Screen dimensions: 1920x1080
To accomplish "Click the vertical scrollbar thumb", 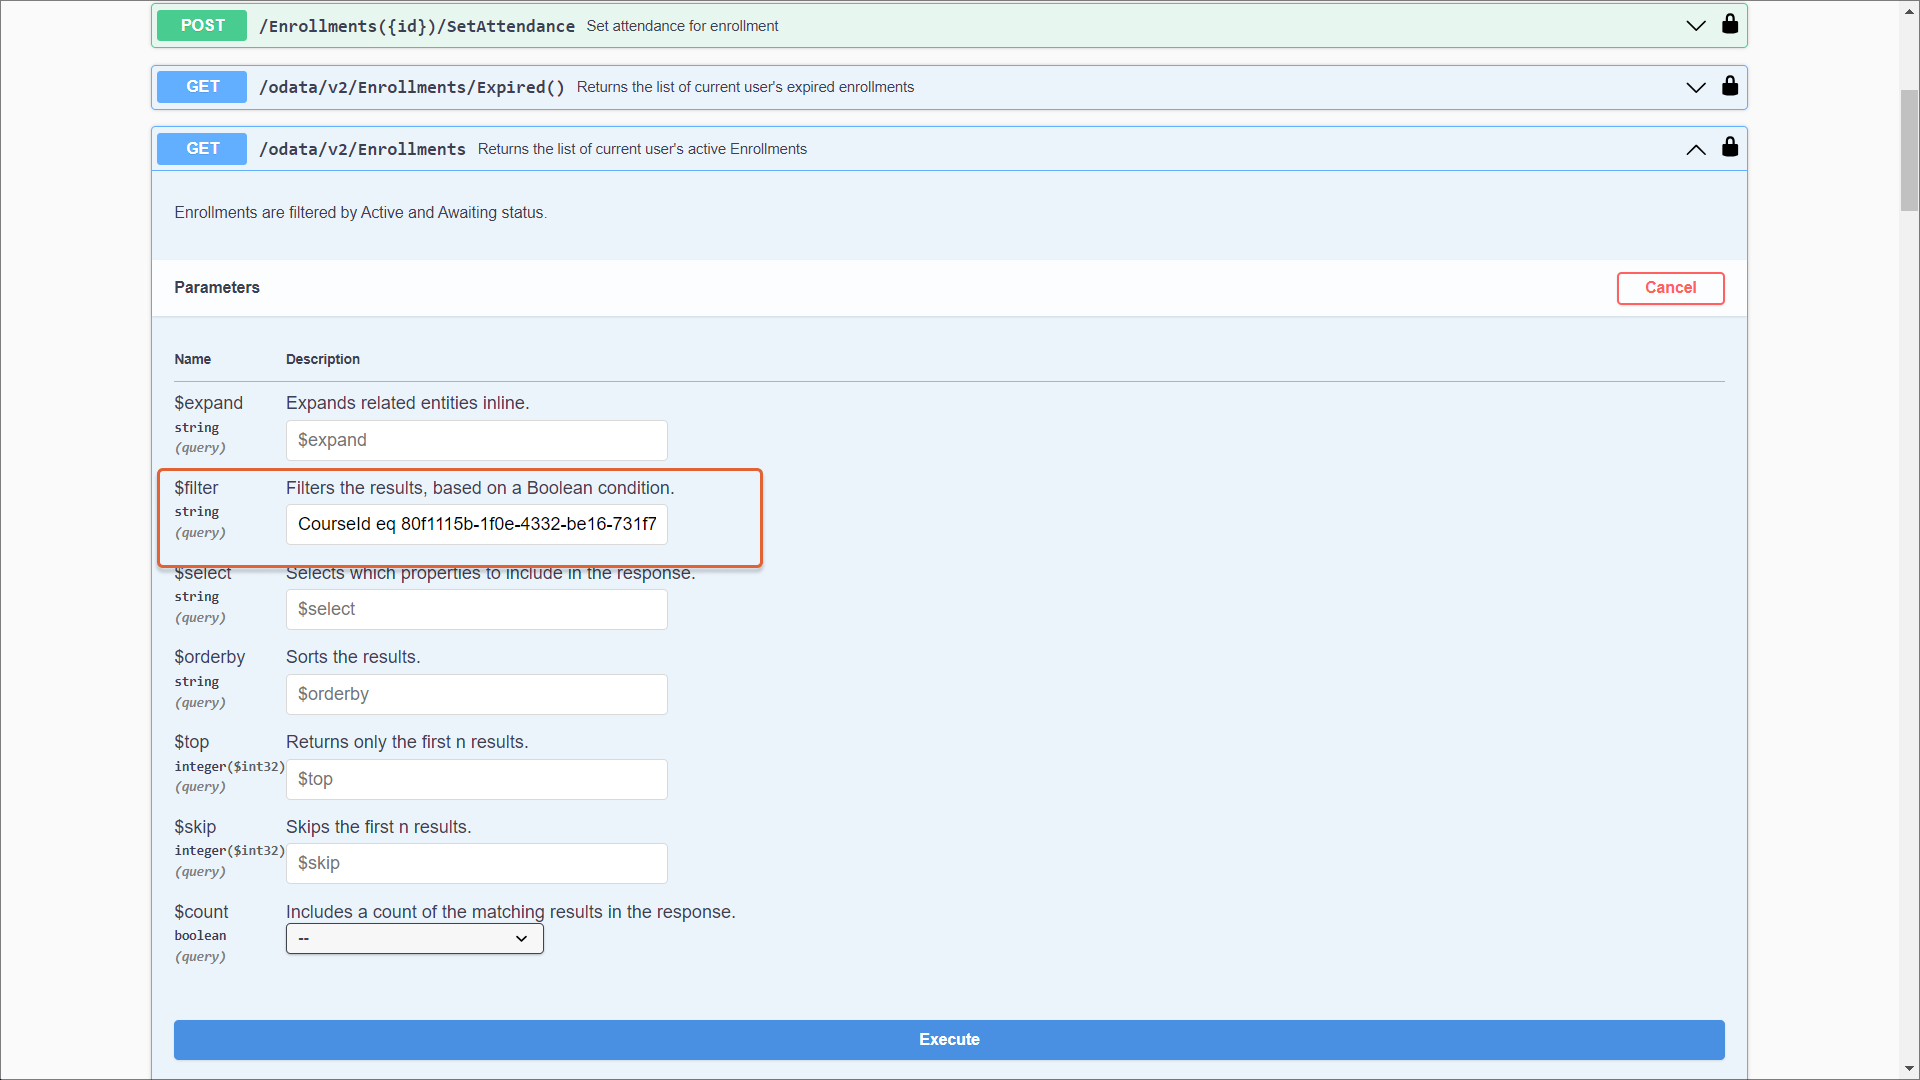I will (1909, 150).
